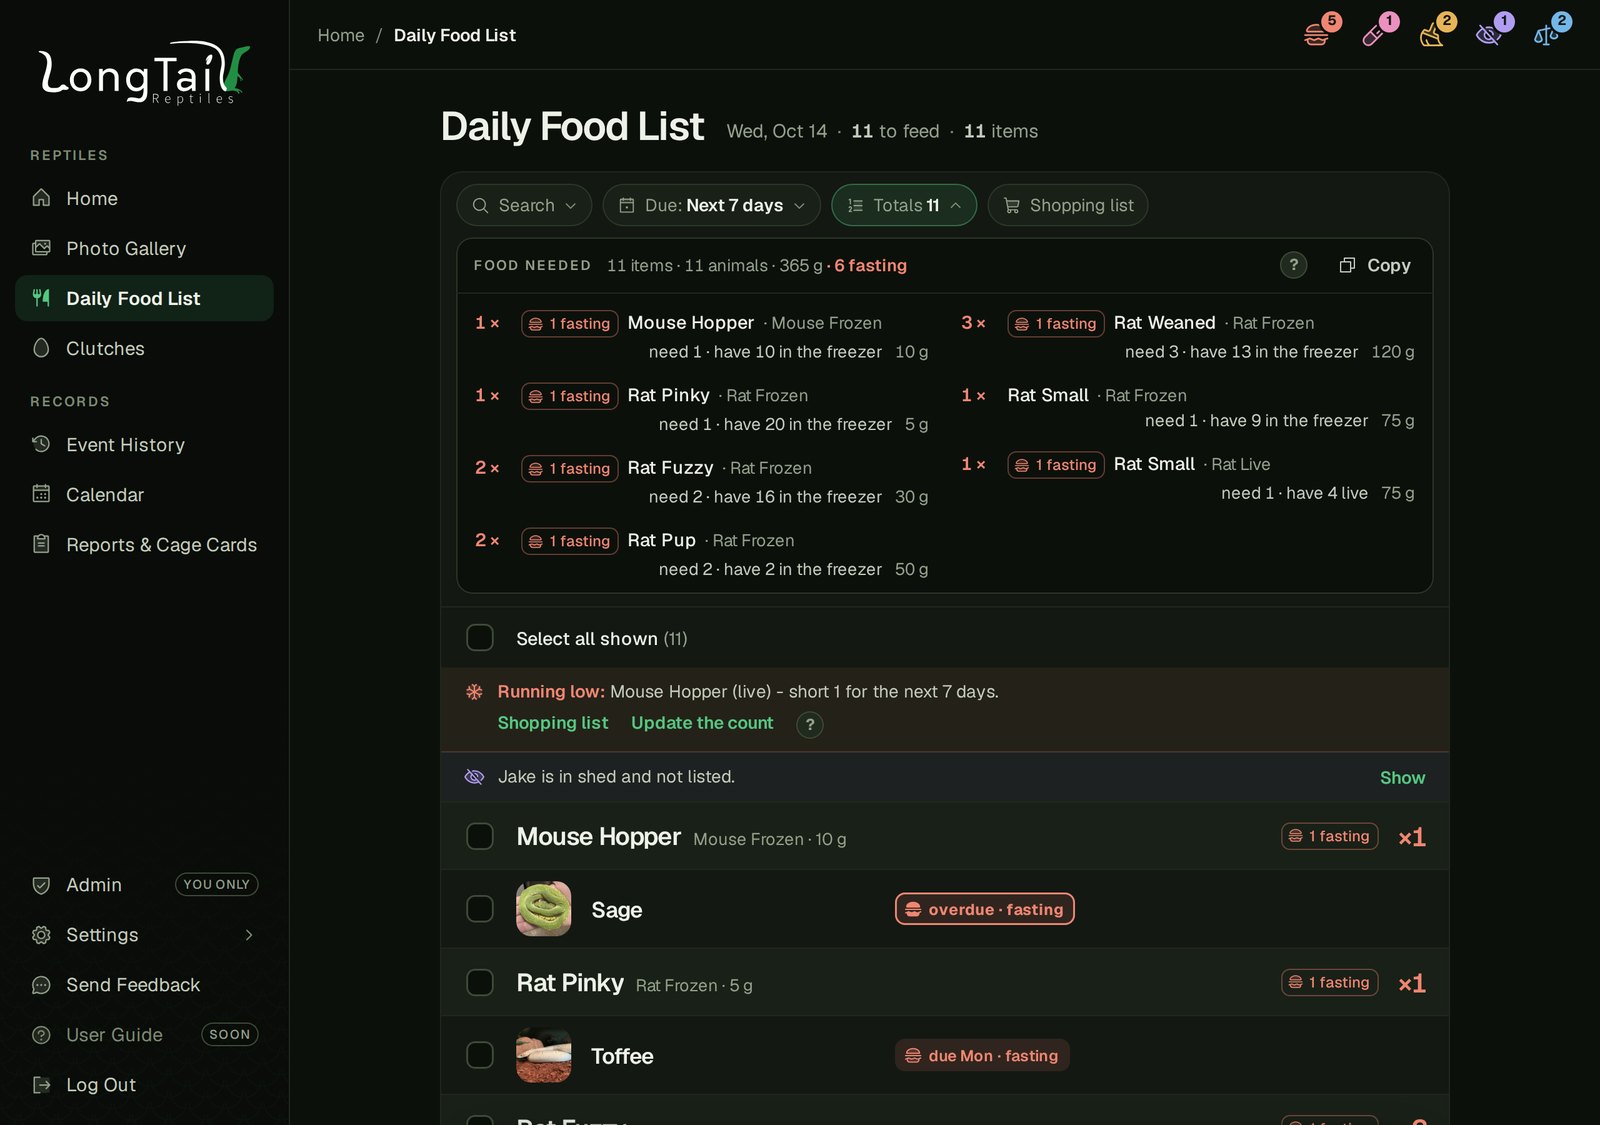Check the Mouse Hopper group checkbox
1600x1125 pixels.
click(480, 836)
